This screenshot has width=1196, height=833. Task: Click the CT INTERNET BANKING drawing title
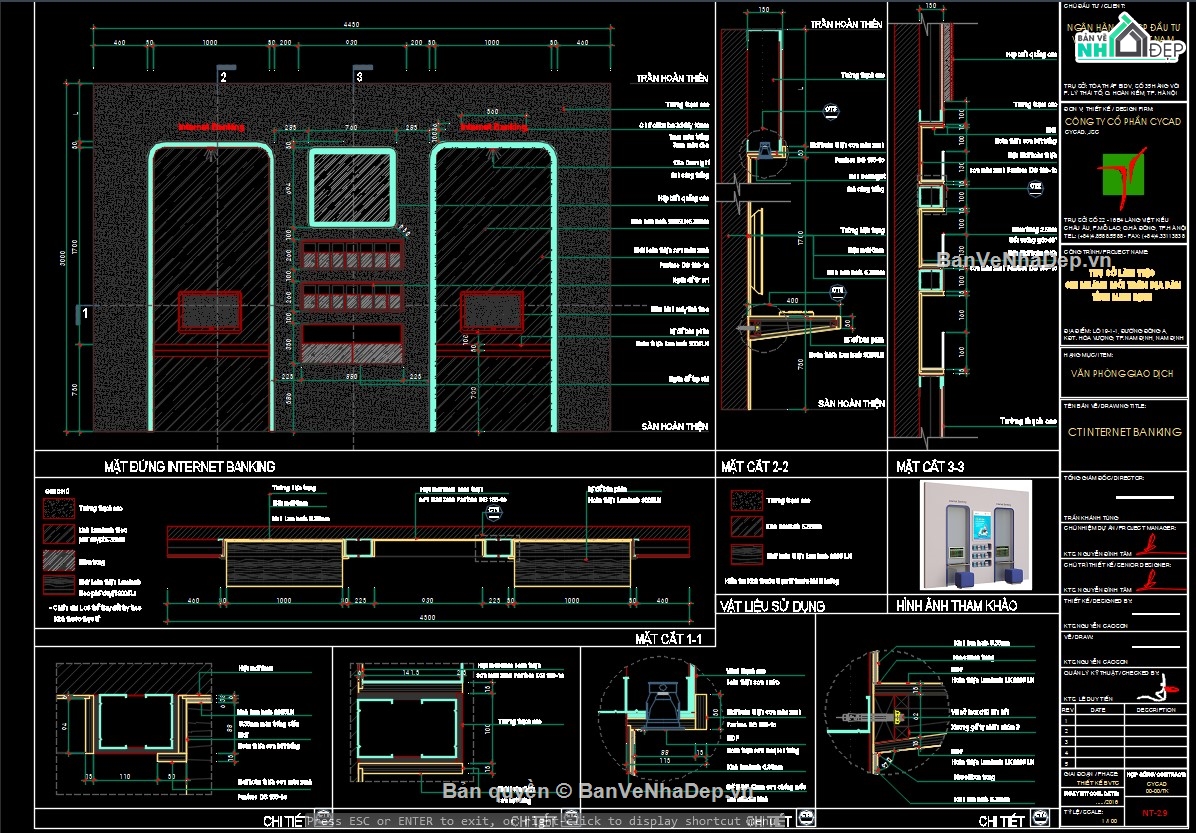[1124, 432]
